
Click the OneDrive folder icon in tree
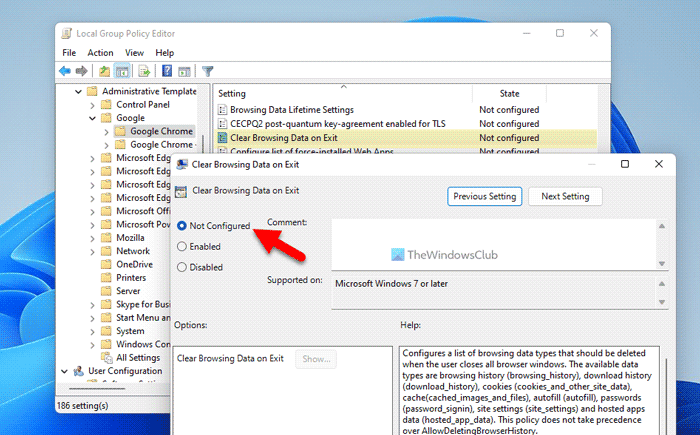point(106,264)
